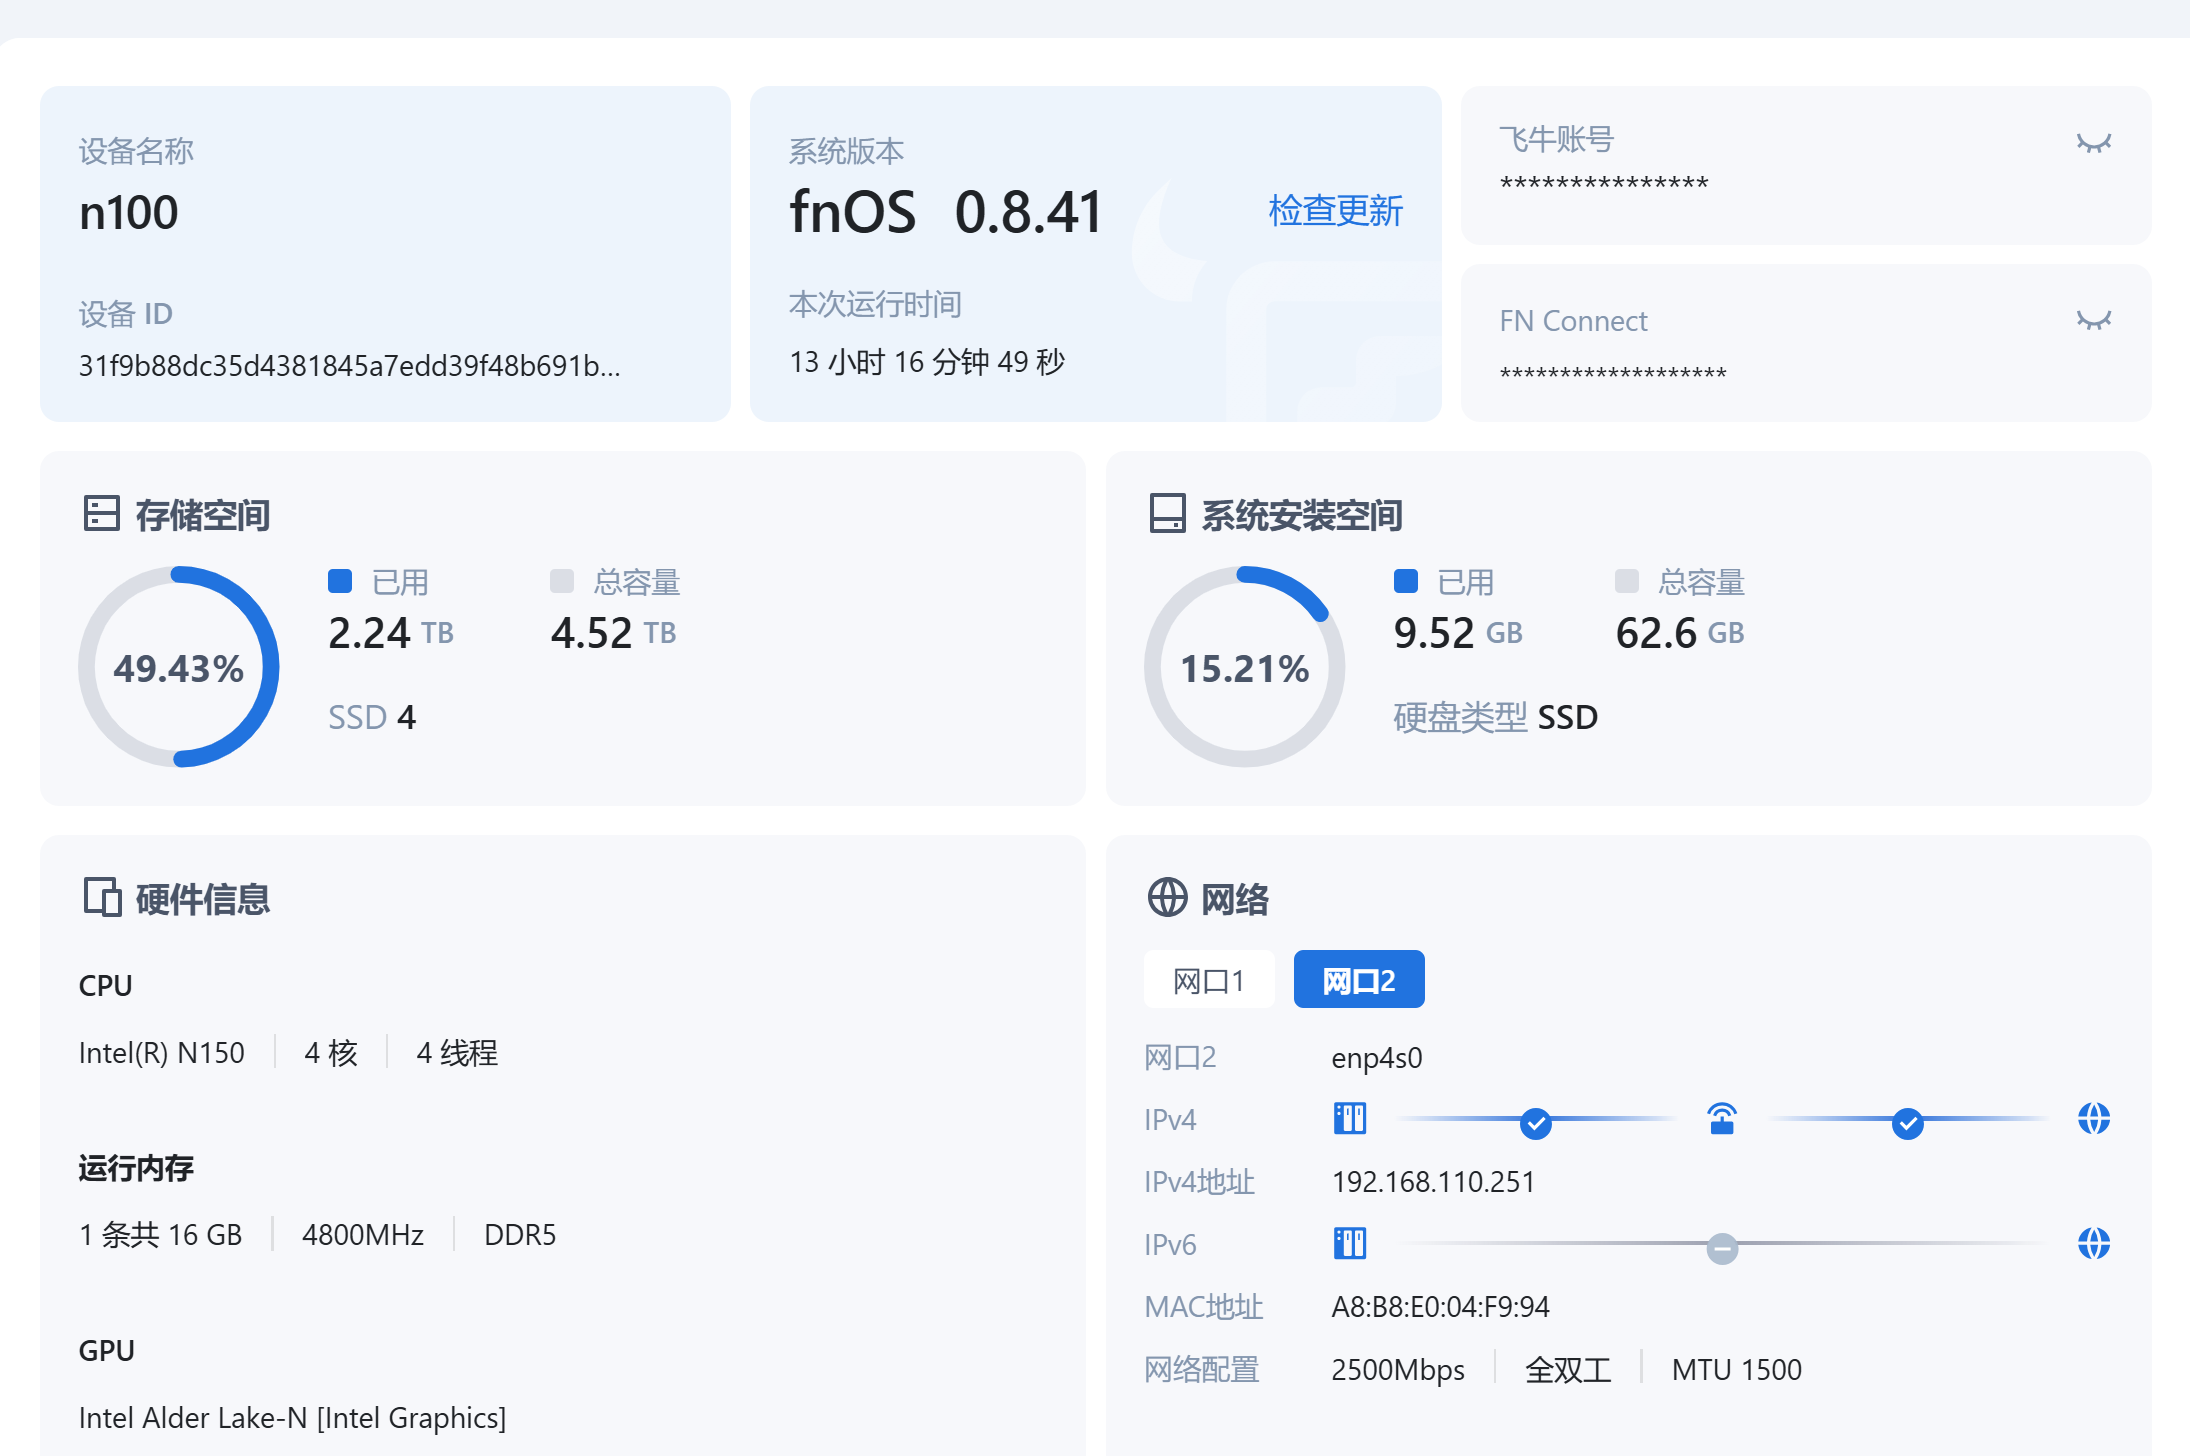Viewport: 2190px width, 1456px height.
Task: Click the Intel(R) N150 CPU name
Action: coord(162,1053)
